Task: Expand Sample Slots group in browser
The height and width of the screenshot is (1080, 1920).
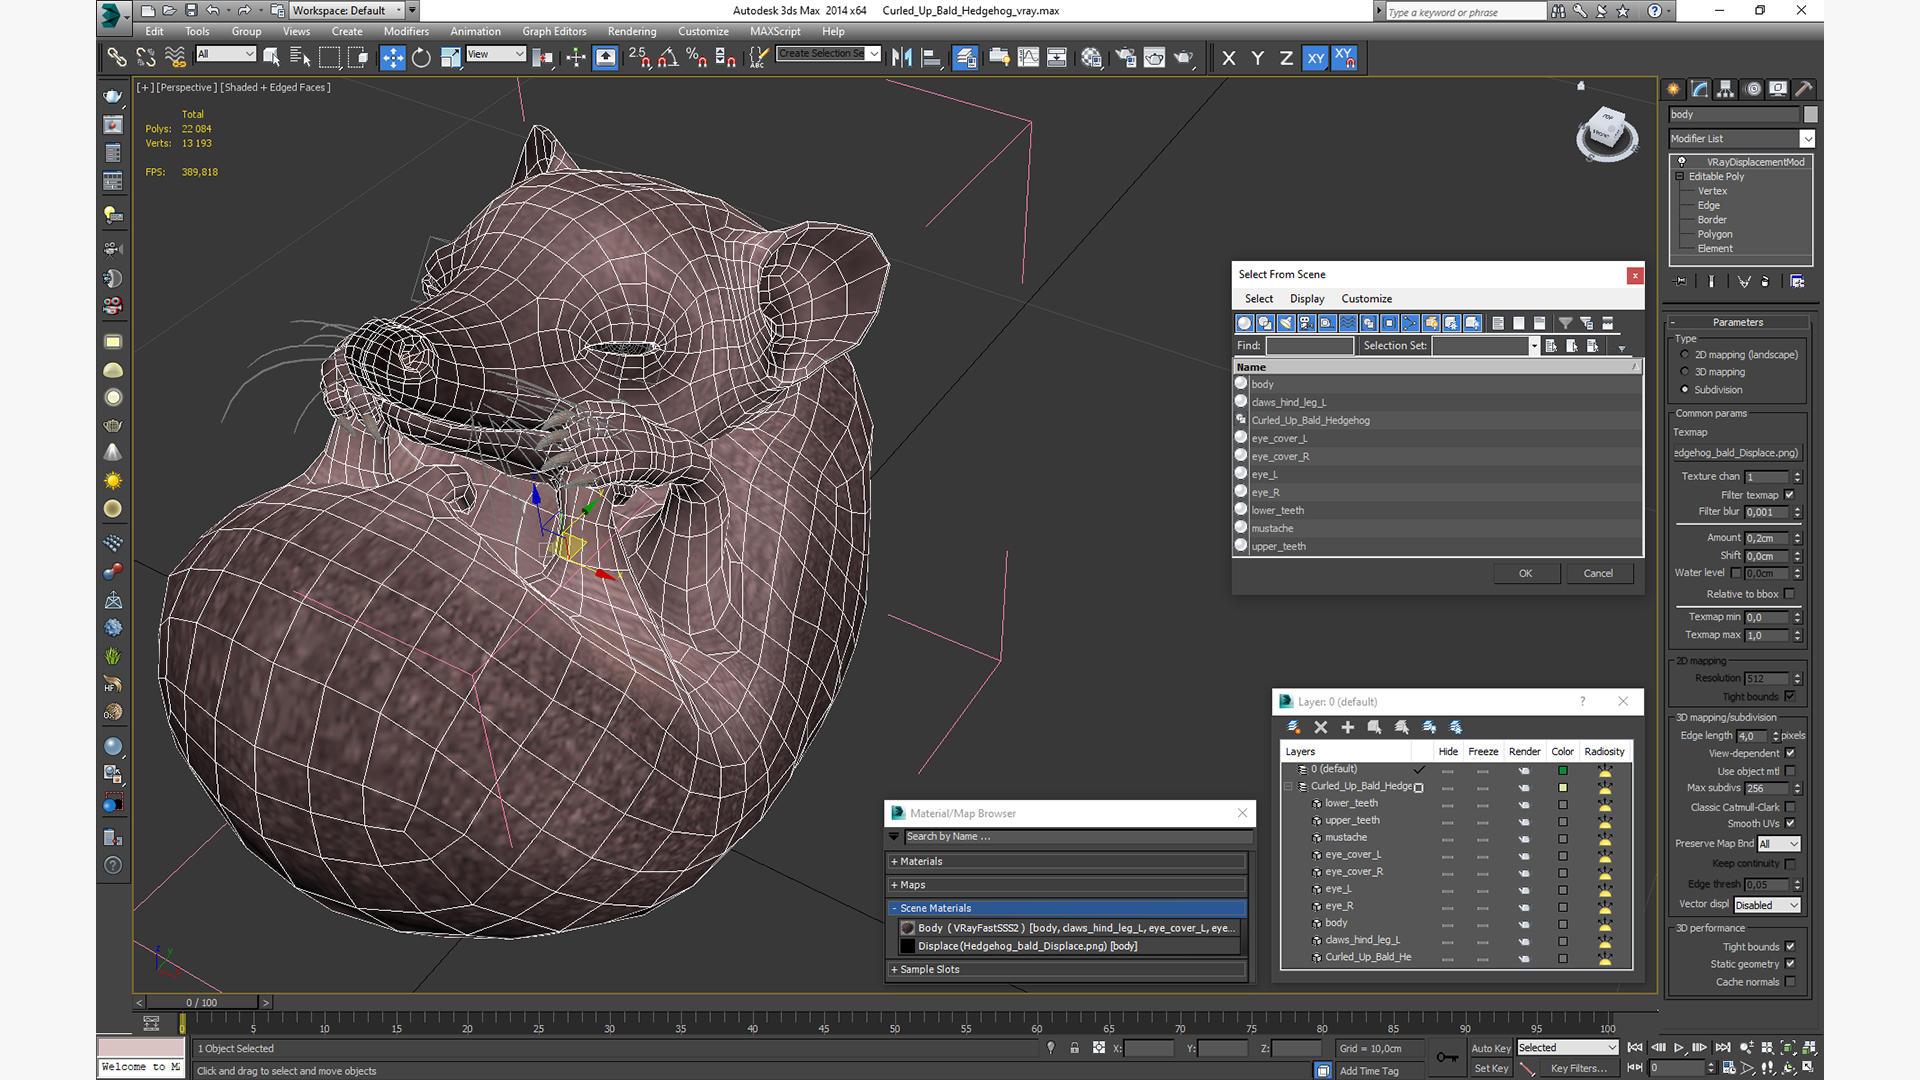Action: 1068,969
